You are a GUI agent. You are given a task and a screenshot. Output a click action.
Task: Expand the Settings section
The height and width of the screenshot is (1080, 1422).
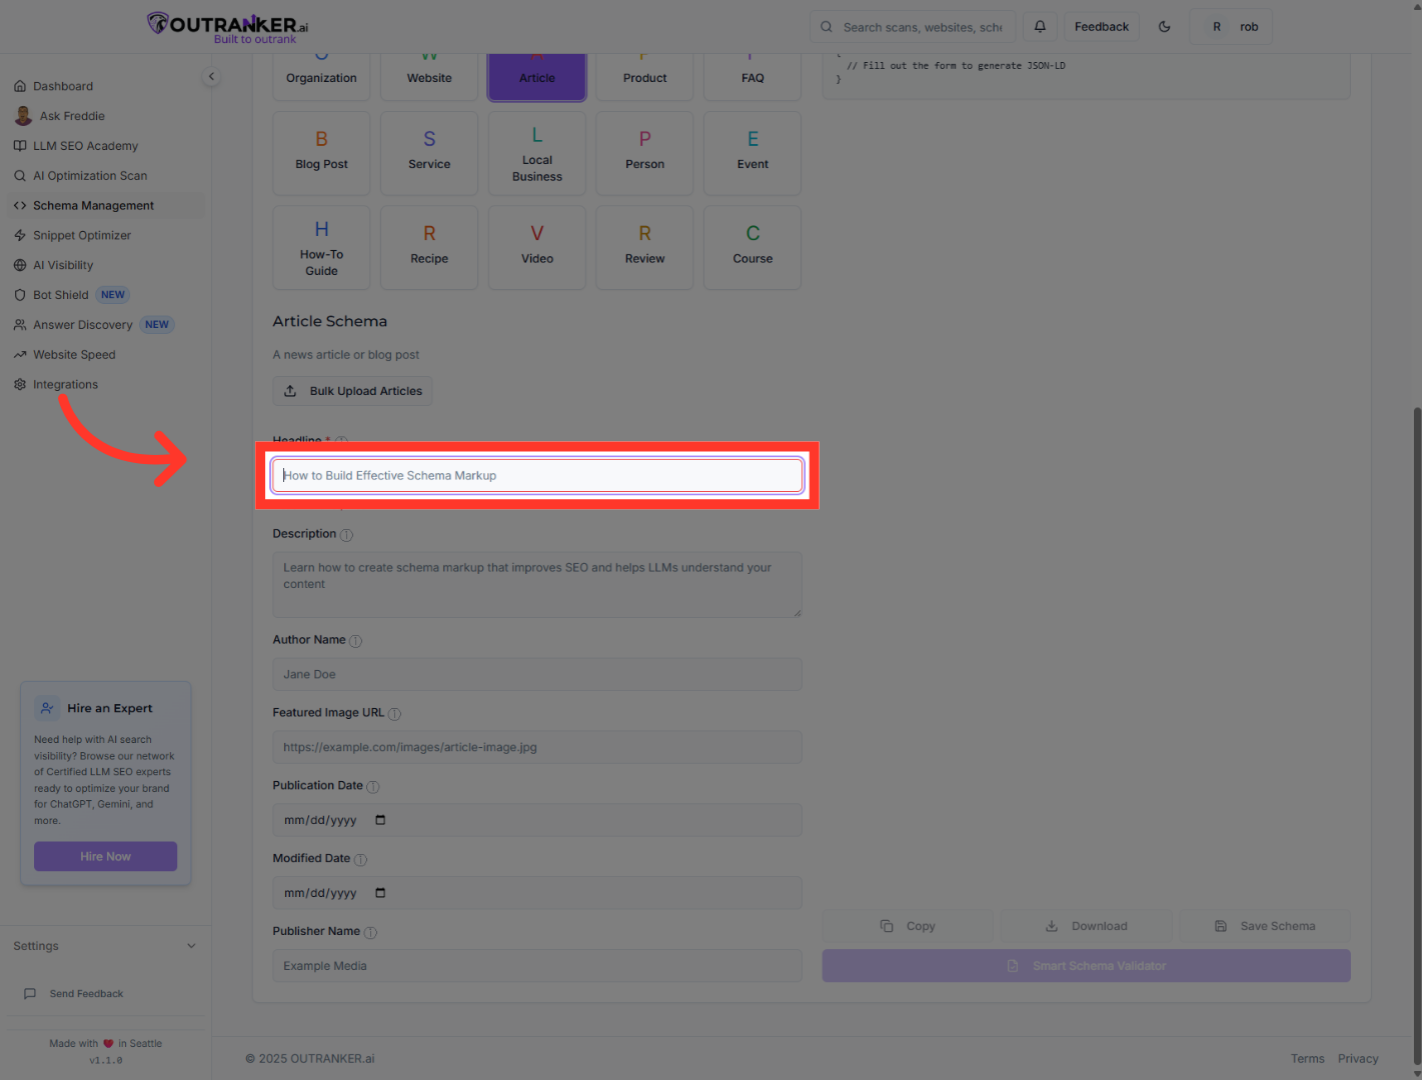tap(105, 946)
